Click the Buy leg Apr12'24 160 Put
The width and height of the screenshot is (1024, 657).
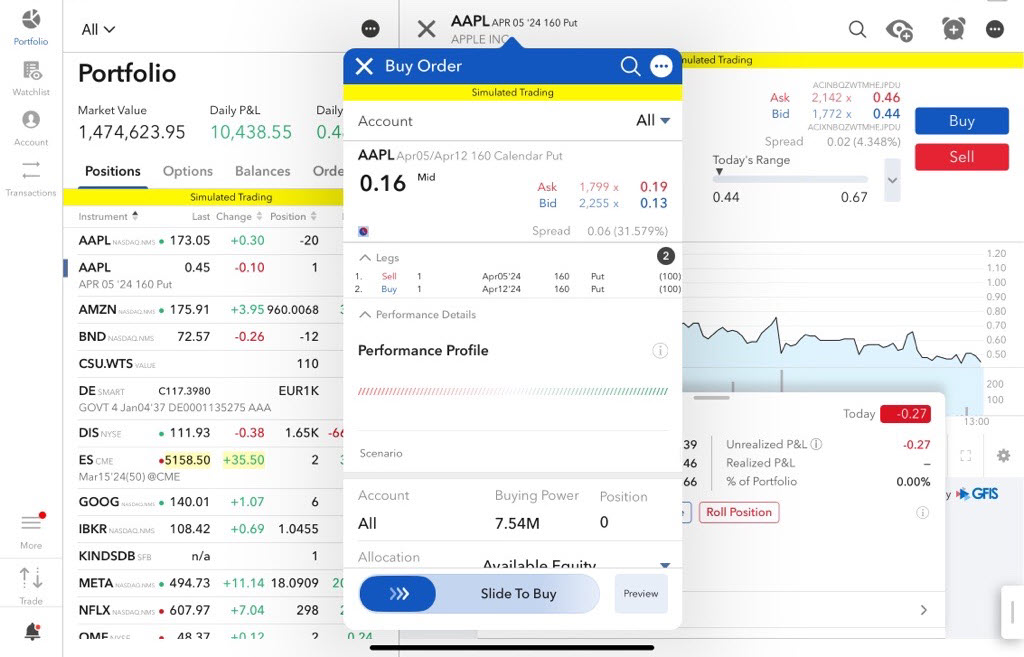coord(518,289)
